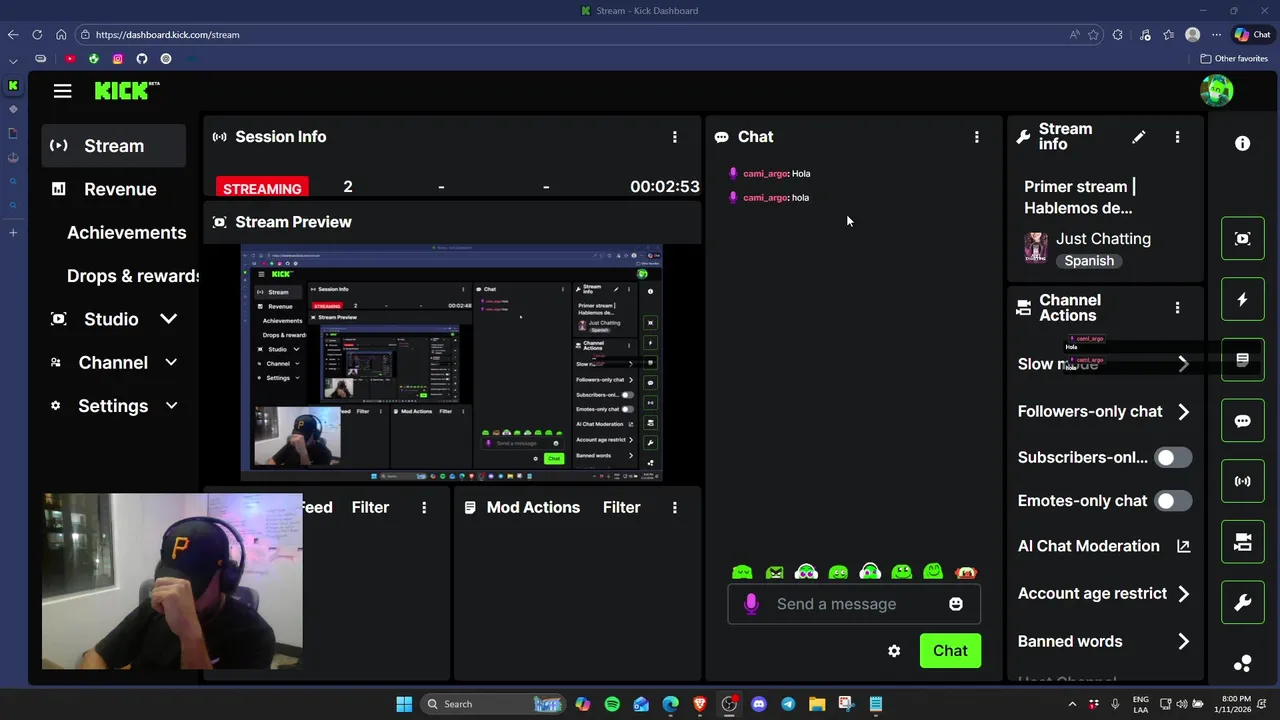Screen dimensions: 1280x720
Task: Click the camera channel actions widget icon
Action: (1242, 542)
